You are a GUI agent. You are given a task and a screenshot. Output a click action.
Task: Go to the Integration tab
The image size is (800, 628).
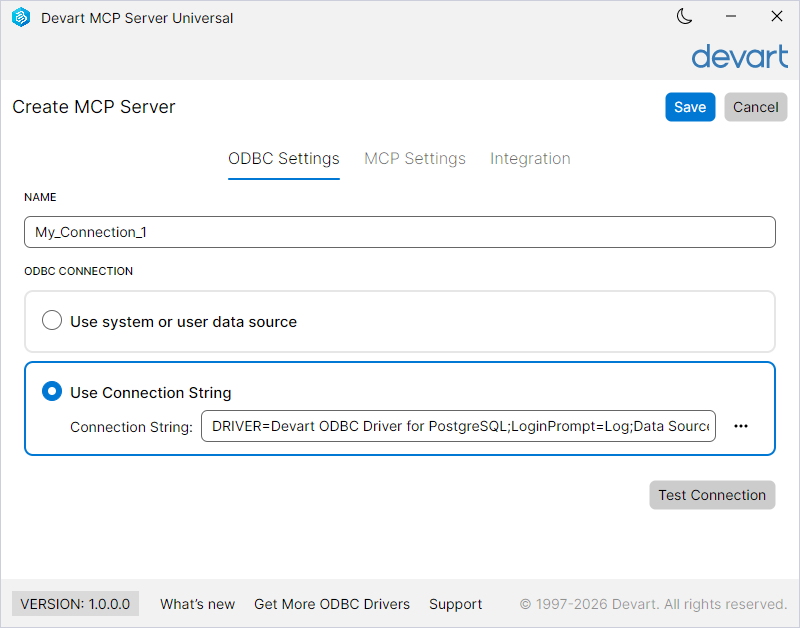click(x=530, y=159)
